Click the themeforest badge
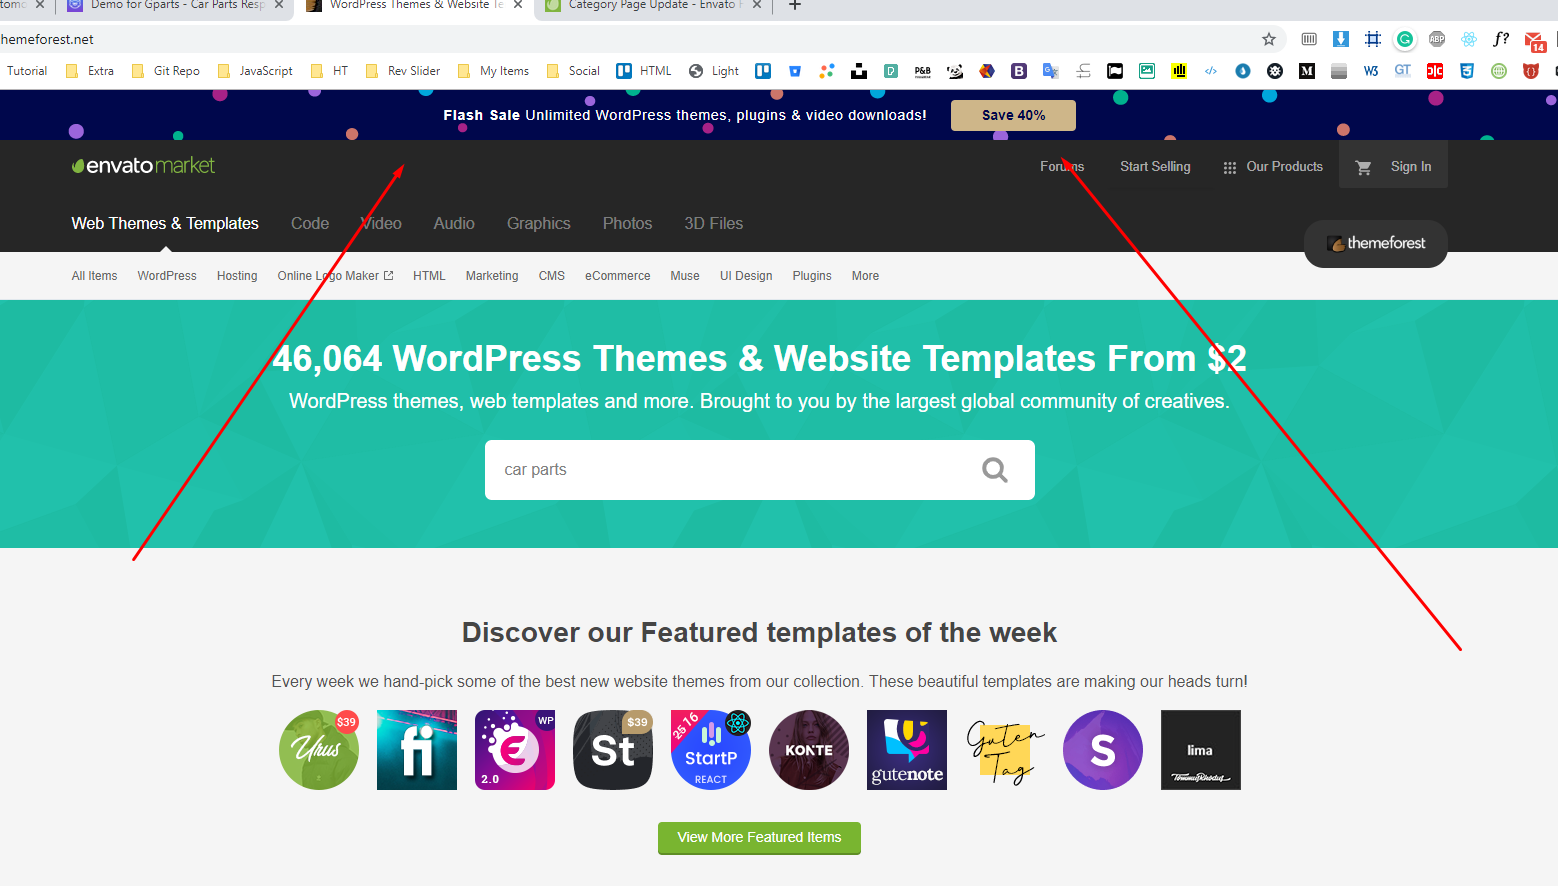The width and height of the screenshot is (1558, 886). [x=1376, y=243]
